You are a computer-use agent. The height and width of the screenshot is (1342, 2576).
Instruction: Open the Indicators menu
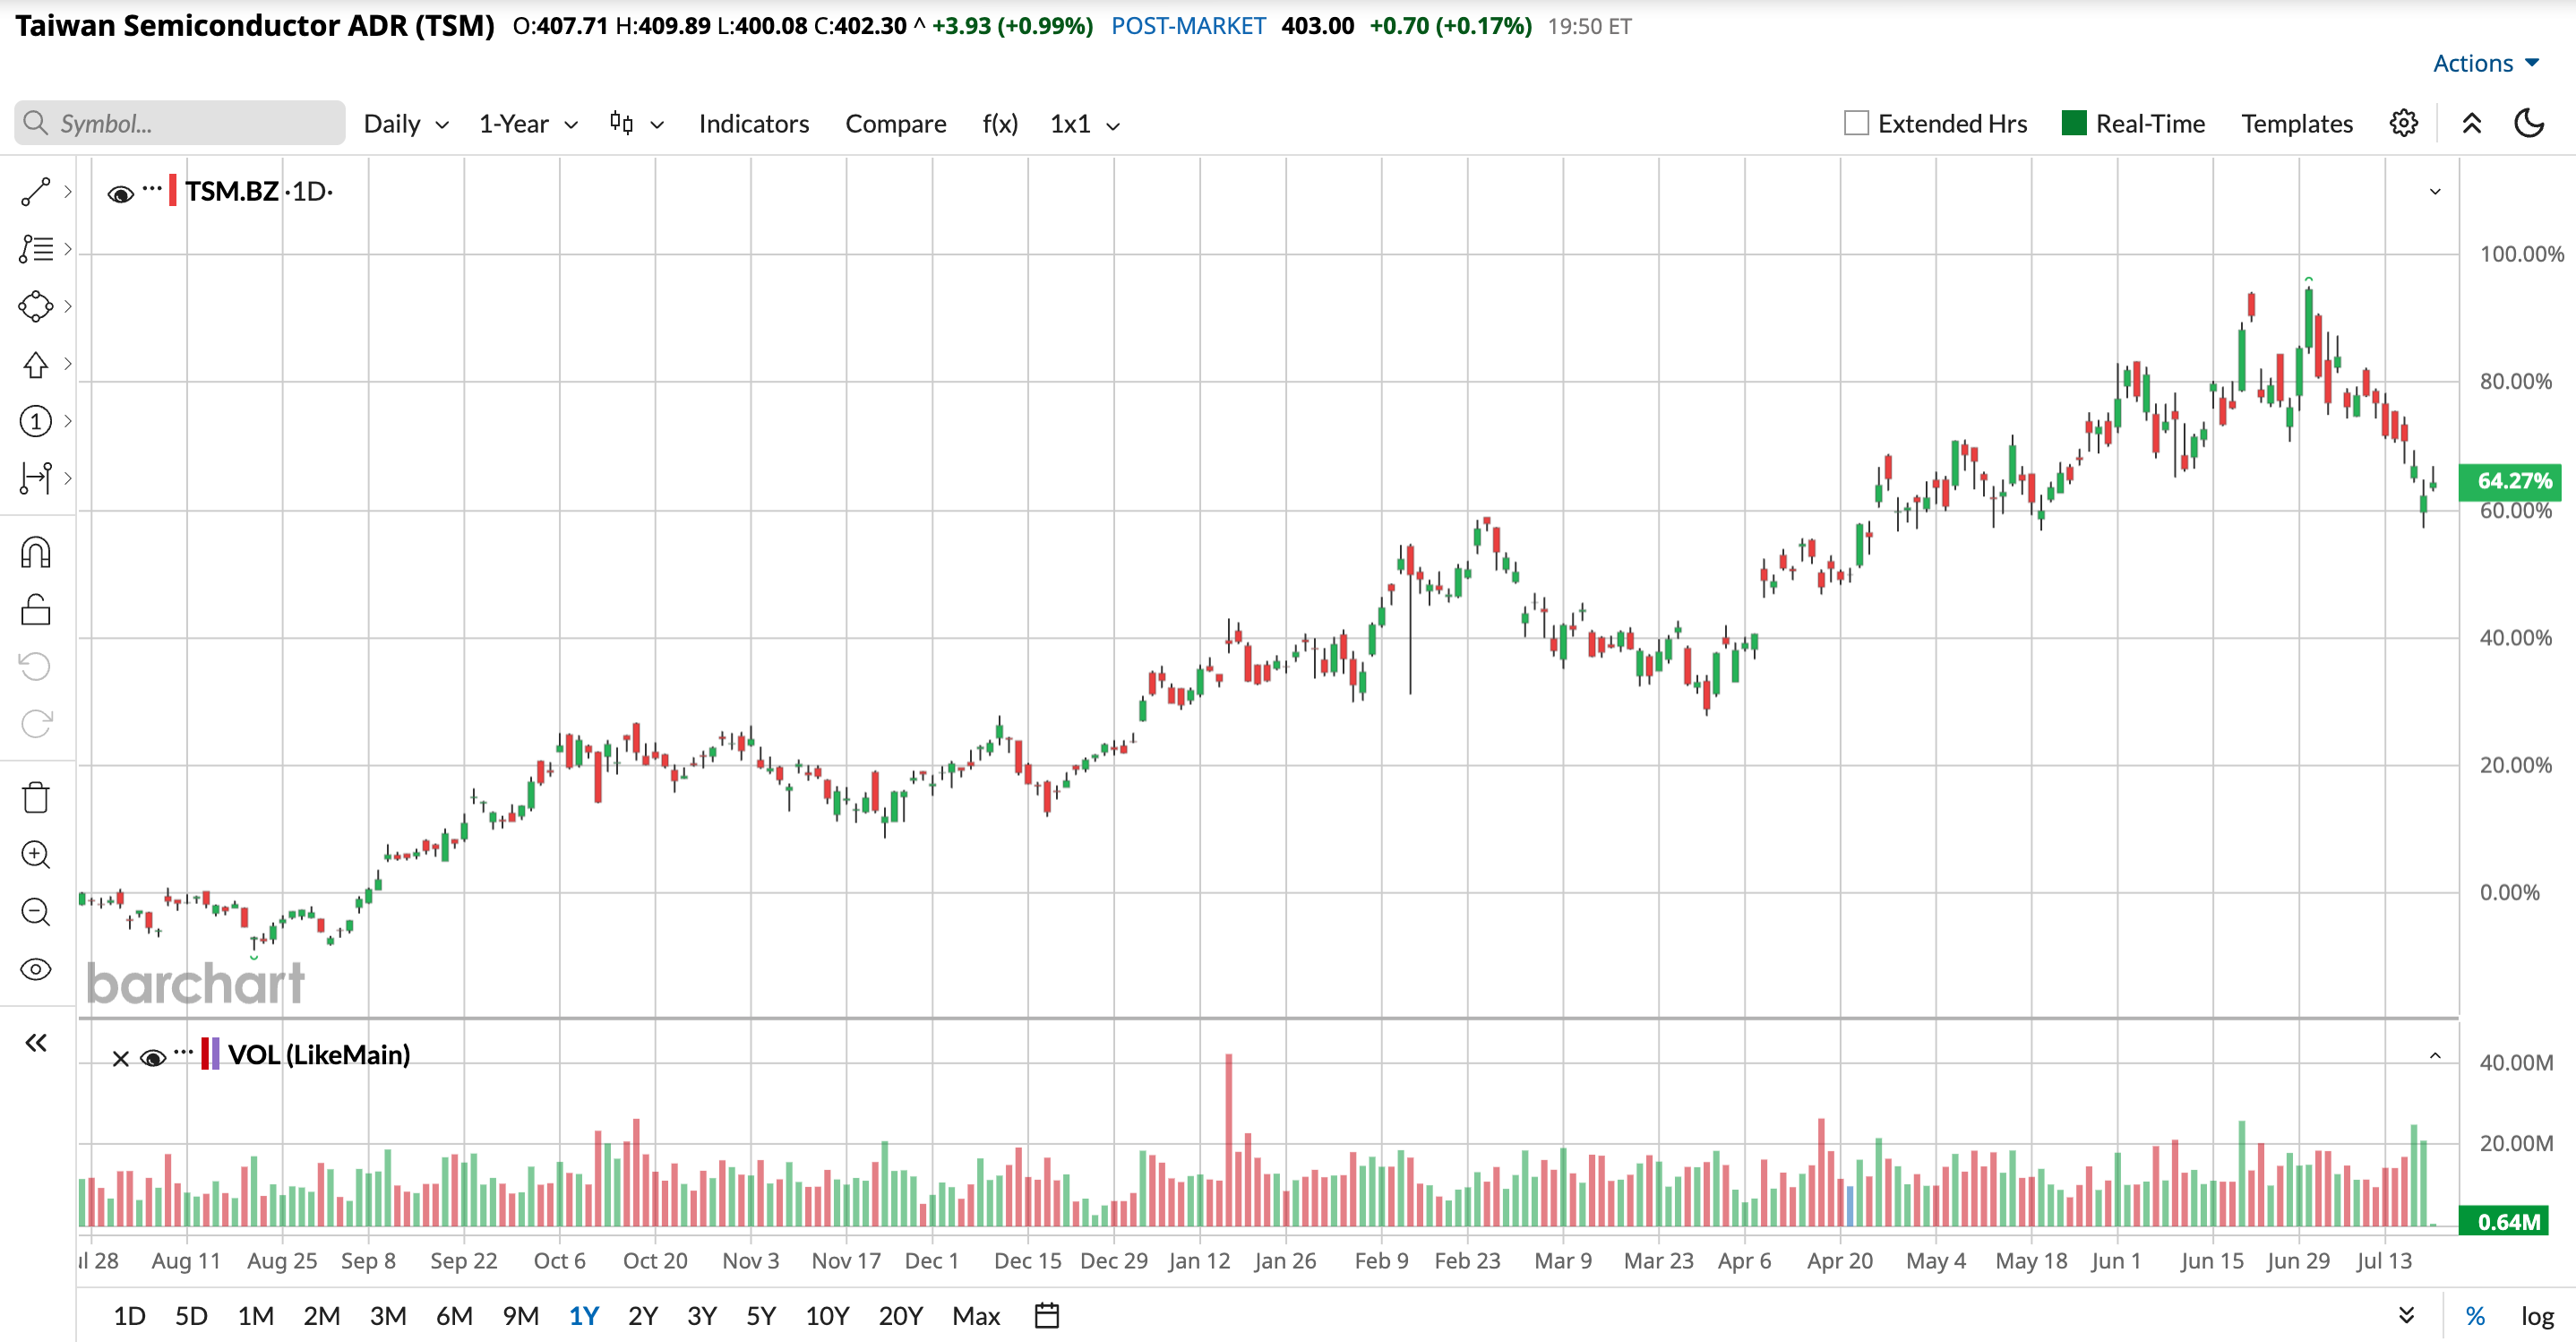(753, 123)
